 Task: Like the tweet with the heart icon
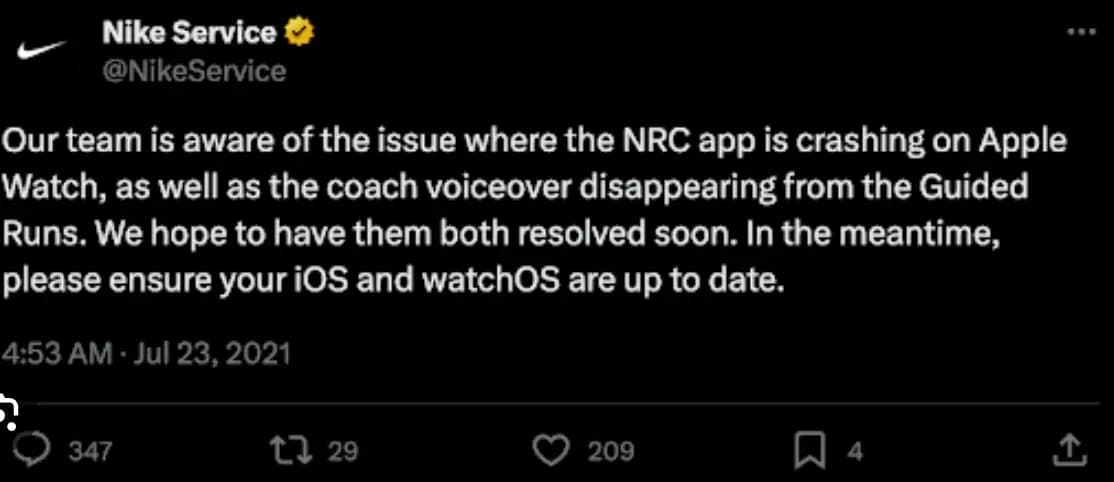(x=551, y=451)
